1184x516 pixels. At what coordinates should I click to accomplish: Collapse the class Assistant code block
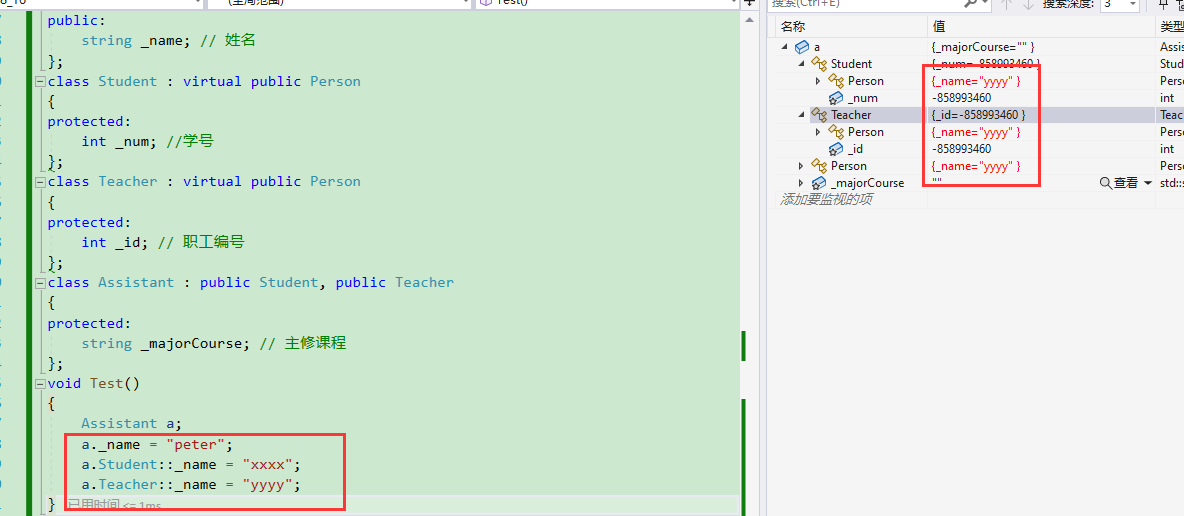tap(40, 283)
